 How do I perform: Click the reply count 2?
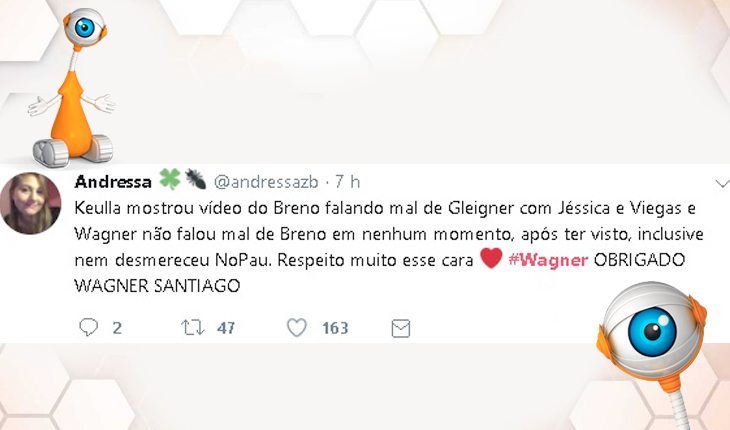(117, 328)
